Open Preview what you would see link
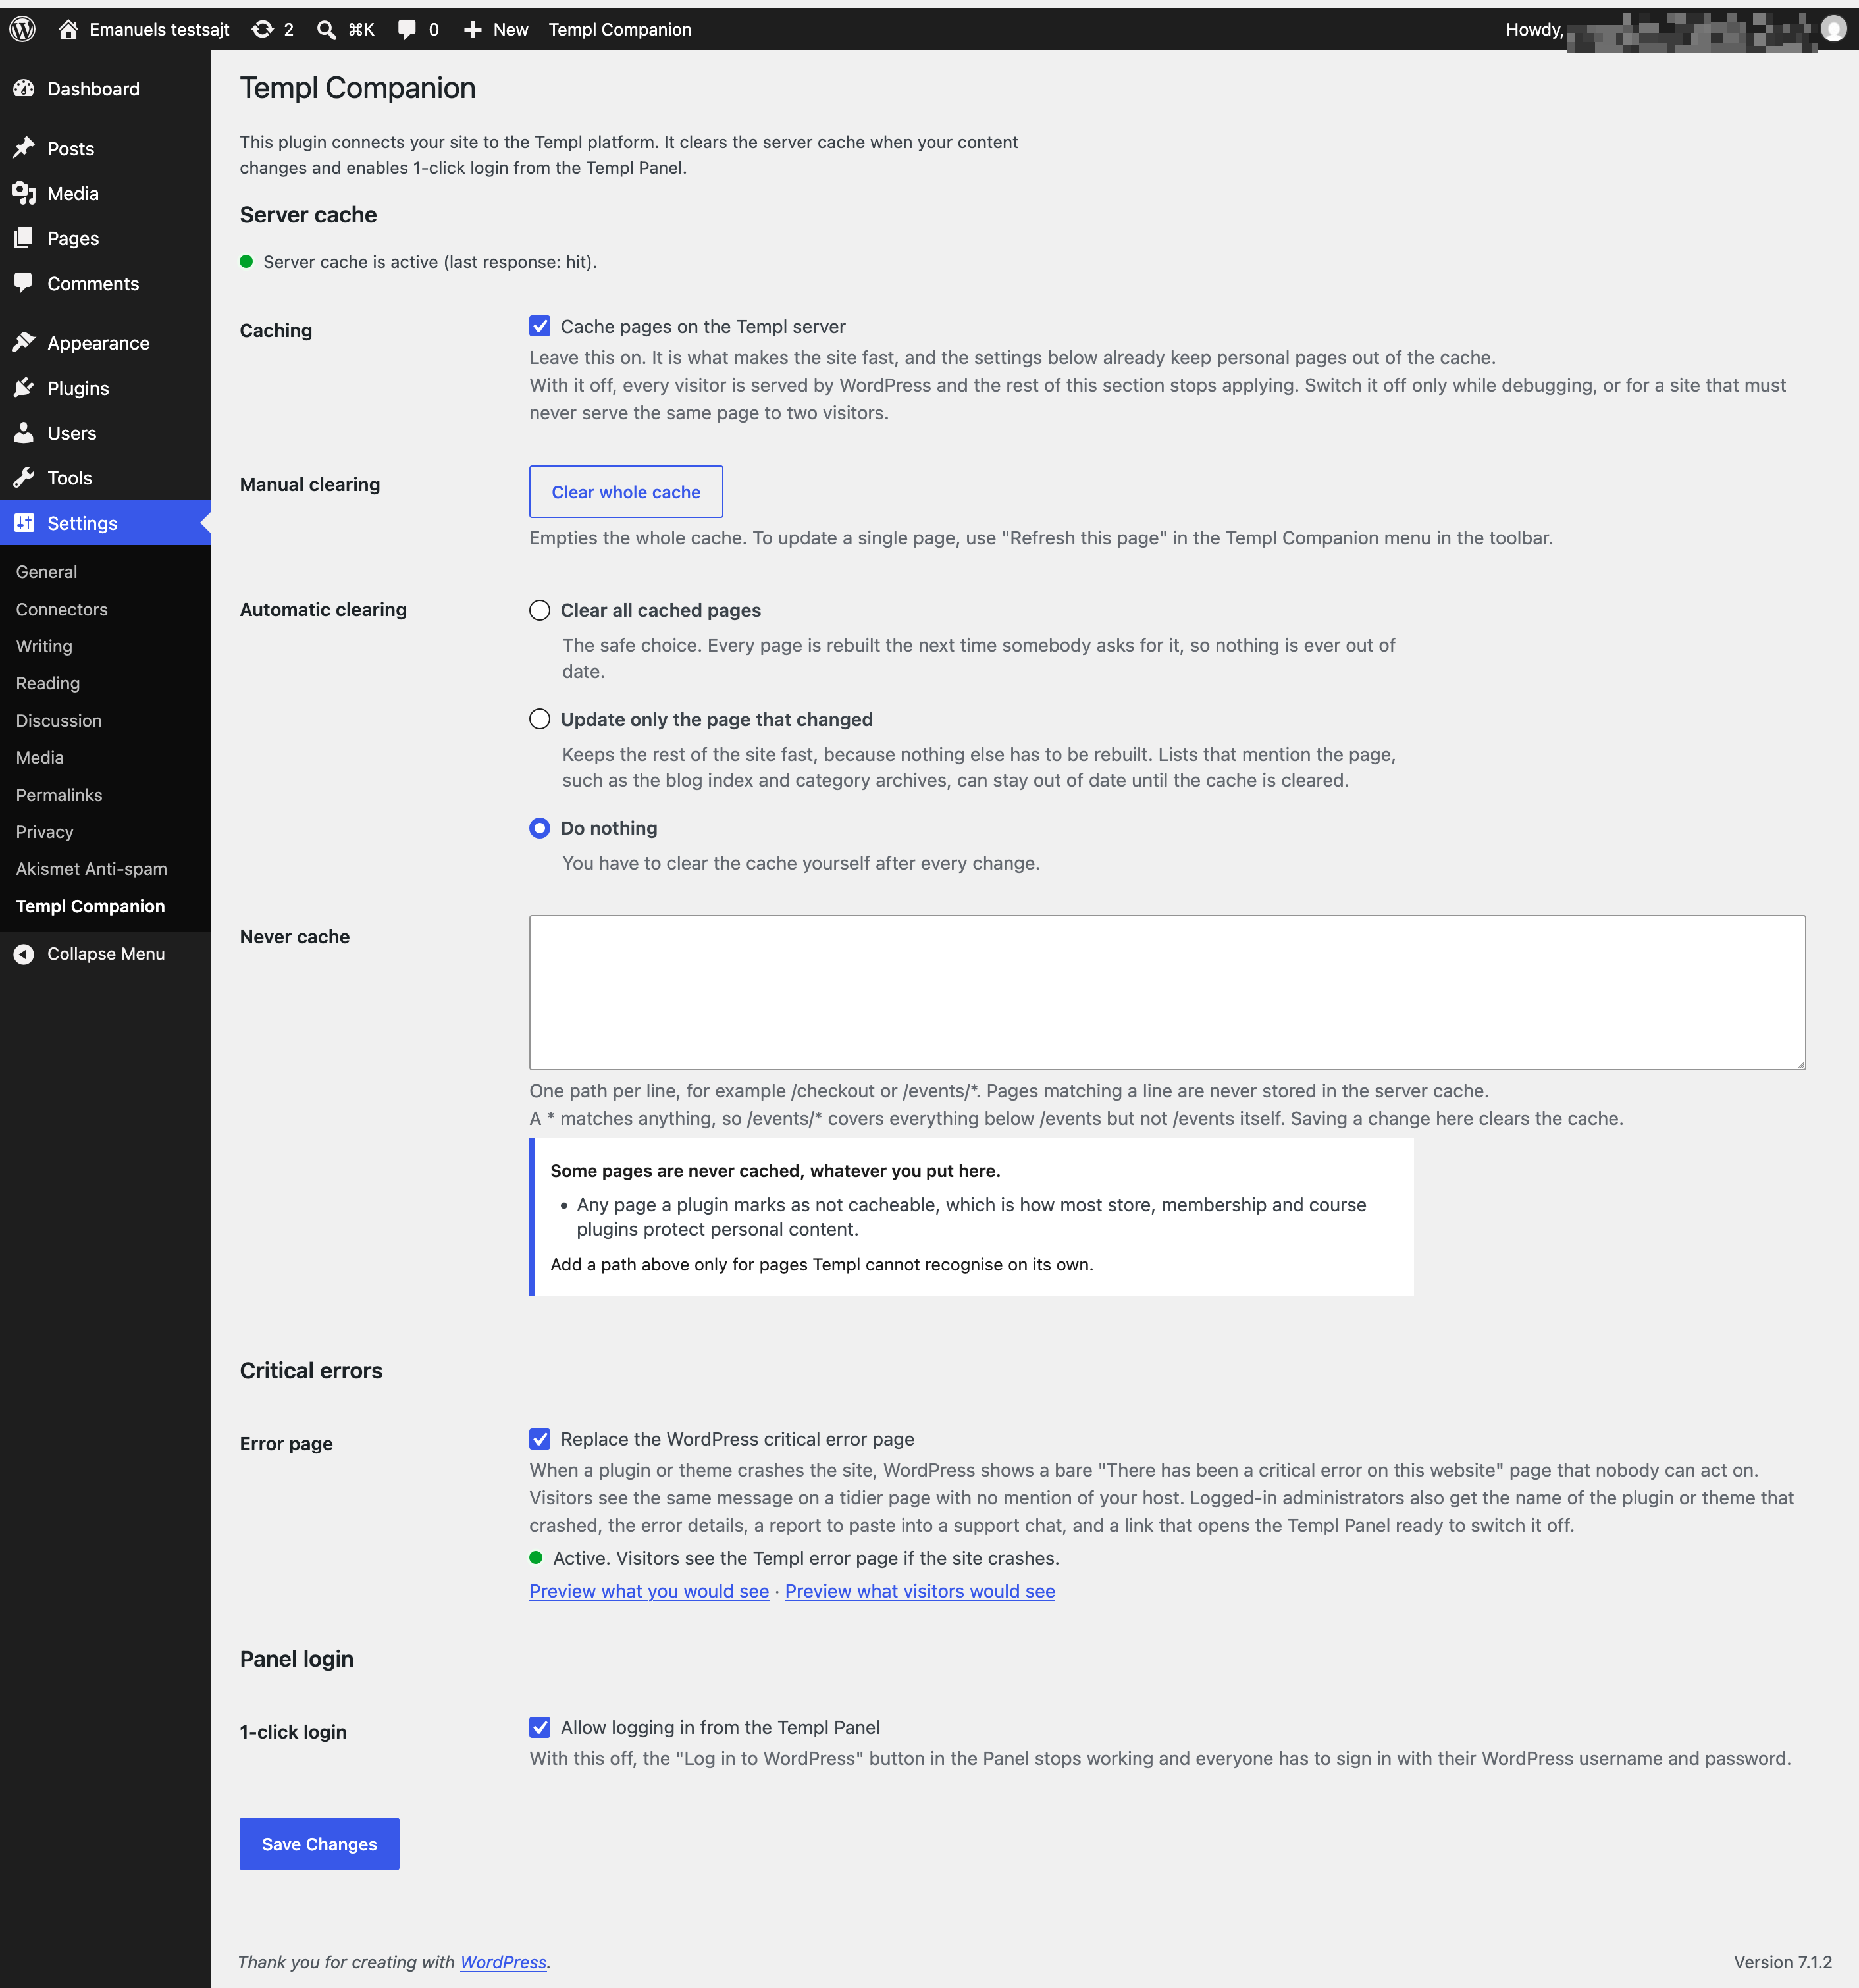 (649, 1591)
